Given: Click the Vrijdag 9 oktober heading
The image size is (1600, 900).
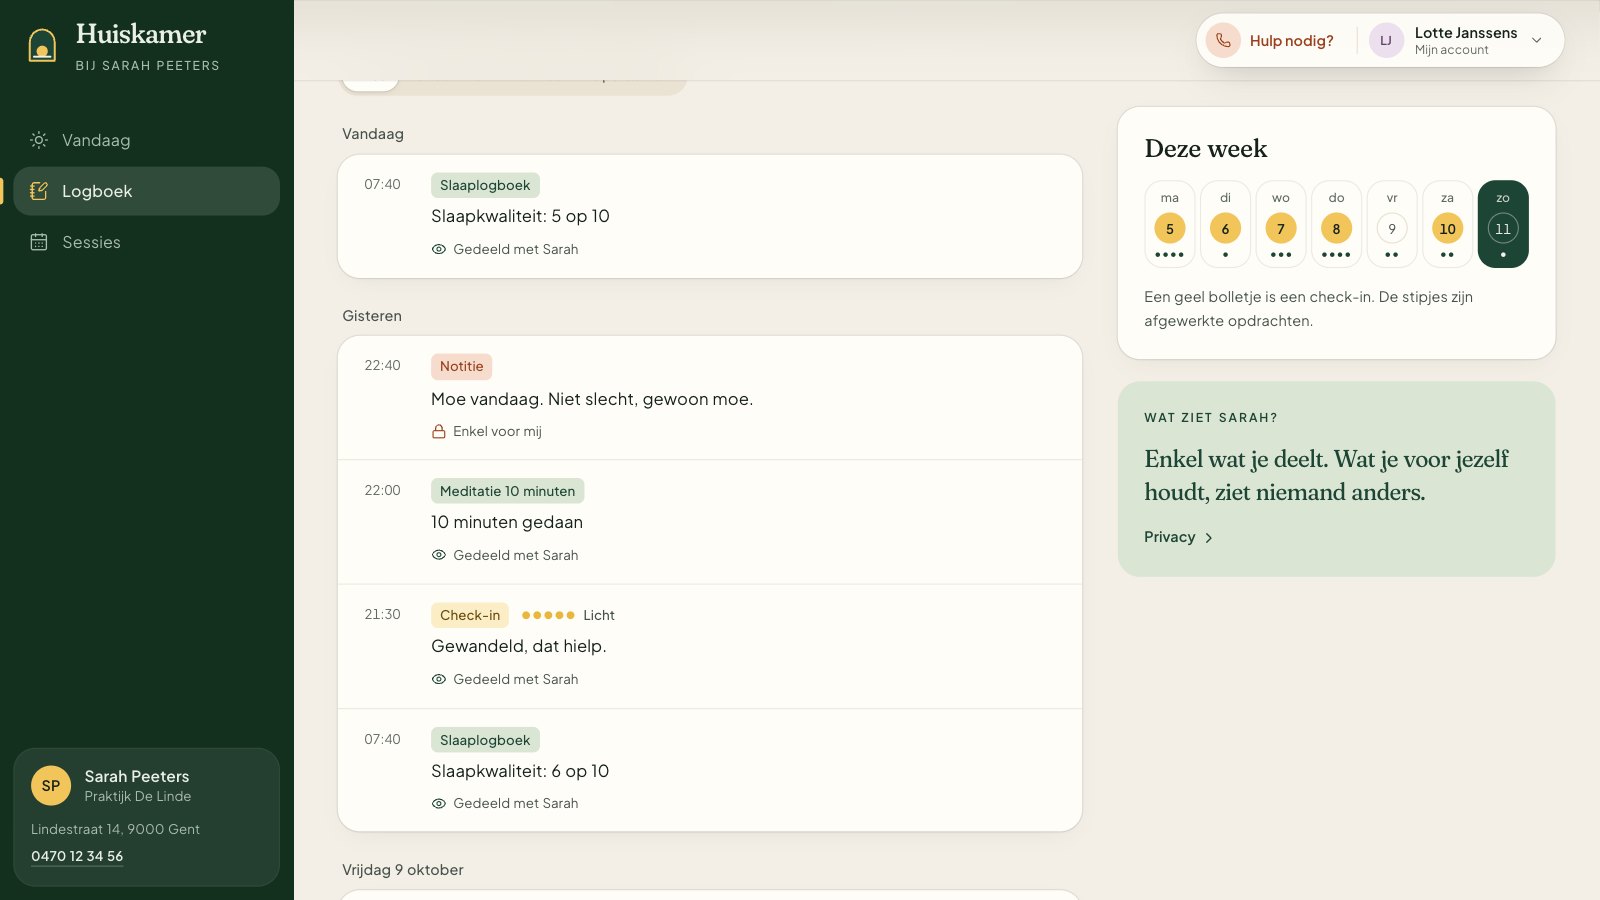Looking at the screenshot, I should [403, 870].
